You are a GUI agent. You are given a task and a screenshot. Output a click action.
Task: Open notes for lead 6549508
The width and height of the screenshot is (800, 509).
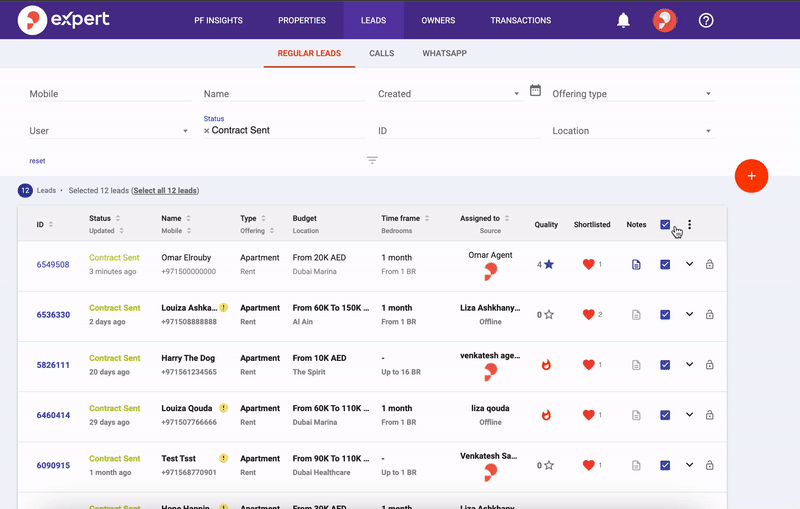[x=636, y=265]
